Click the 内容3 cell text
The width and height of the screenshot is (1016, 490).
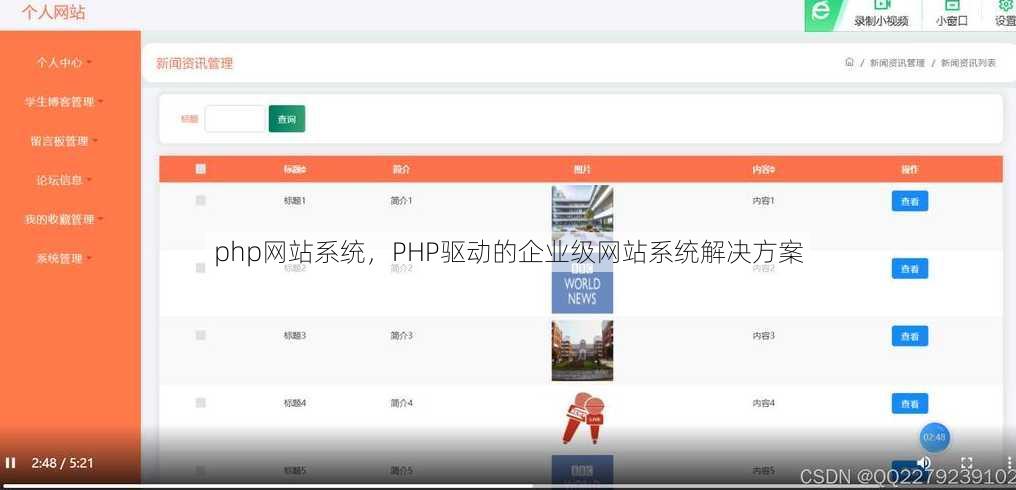(x=763, y=336)
